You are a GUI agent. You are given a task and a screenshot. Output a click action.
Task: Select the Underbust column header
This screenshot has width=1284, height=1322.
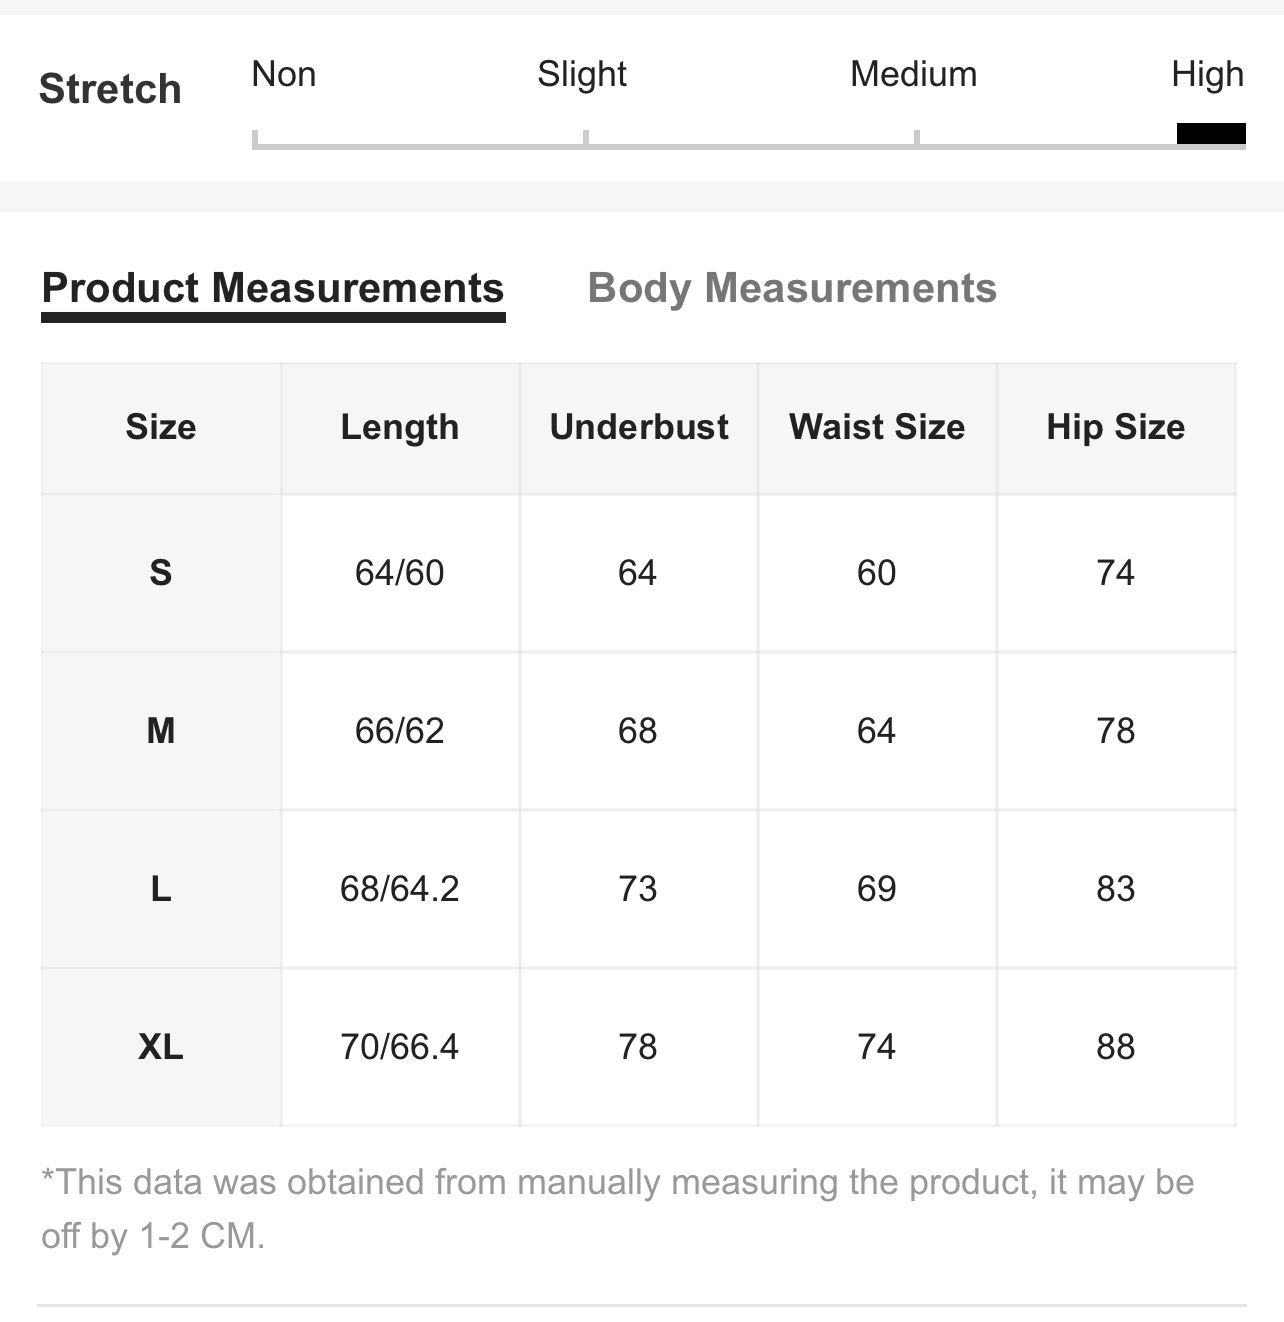tap(639, 428)
